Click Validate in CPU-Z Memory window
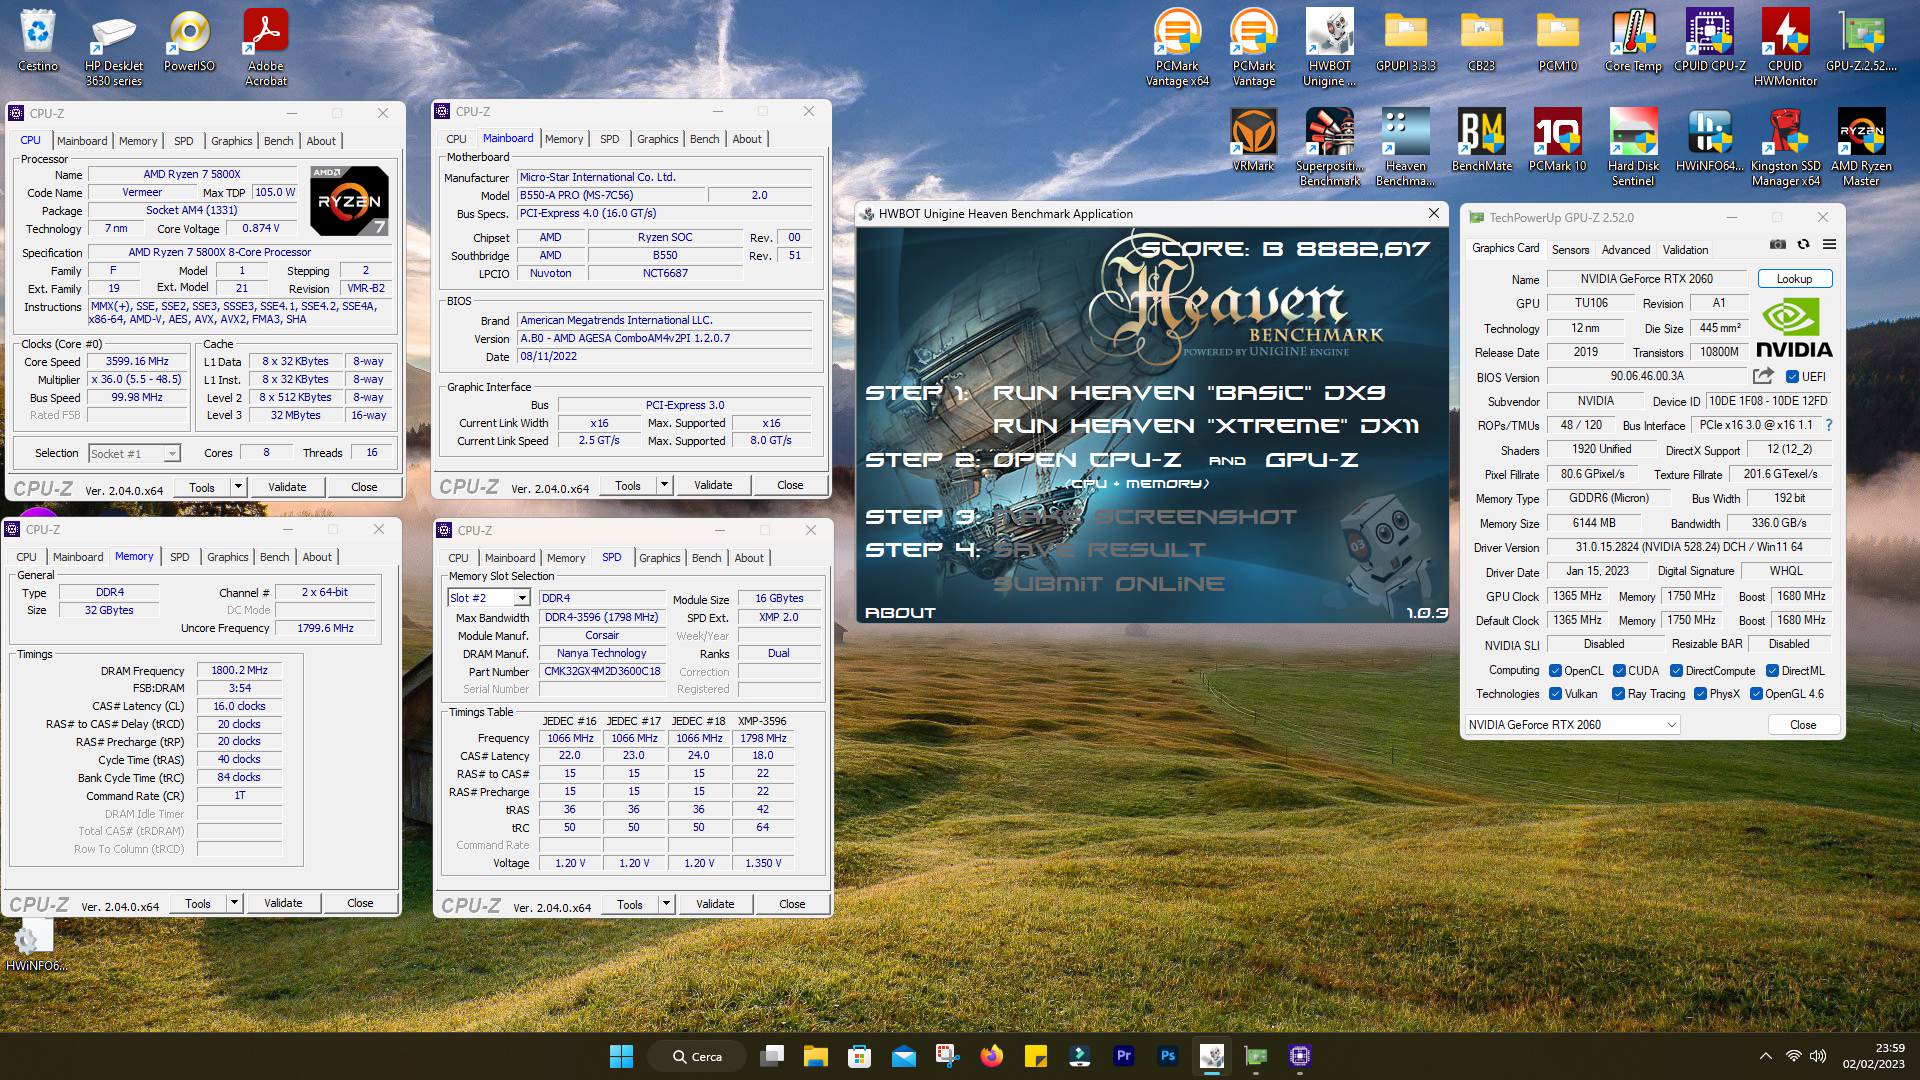 coord(283,903)
